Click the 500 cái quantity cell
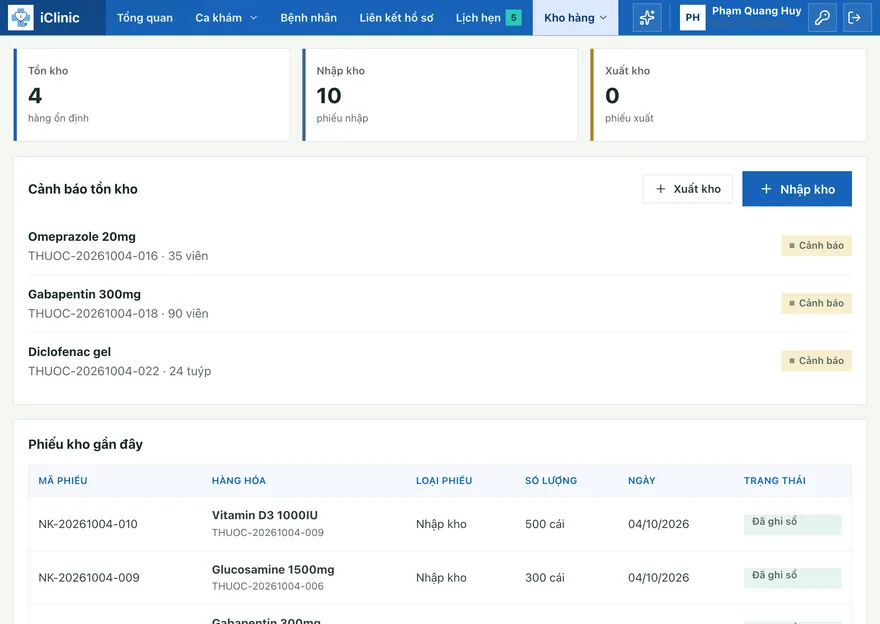Viewport: 880px width, 624px height. pos(545,524)
